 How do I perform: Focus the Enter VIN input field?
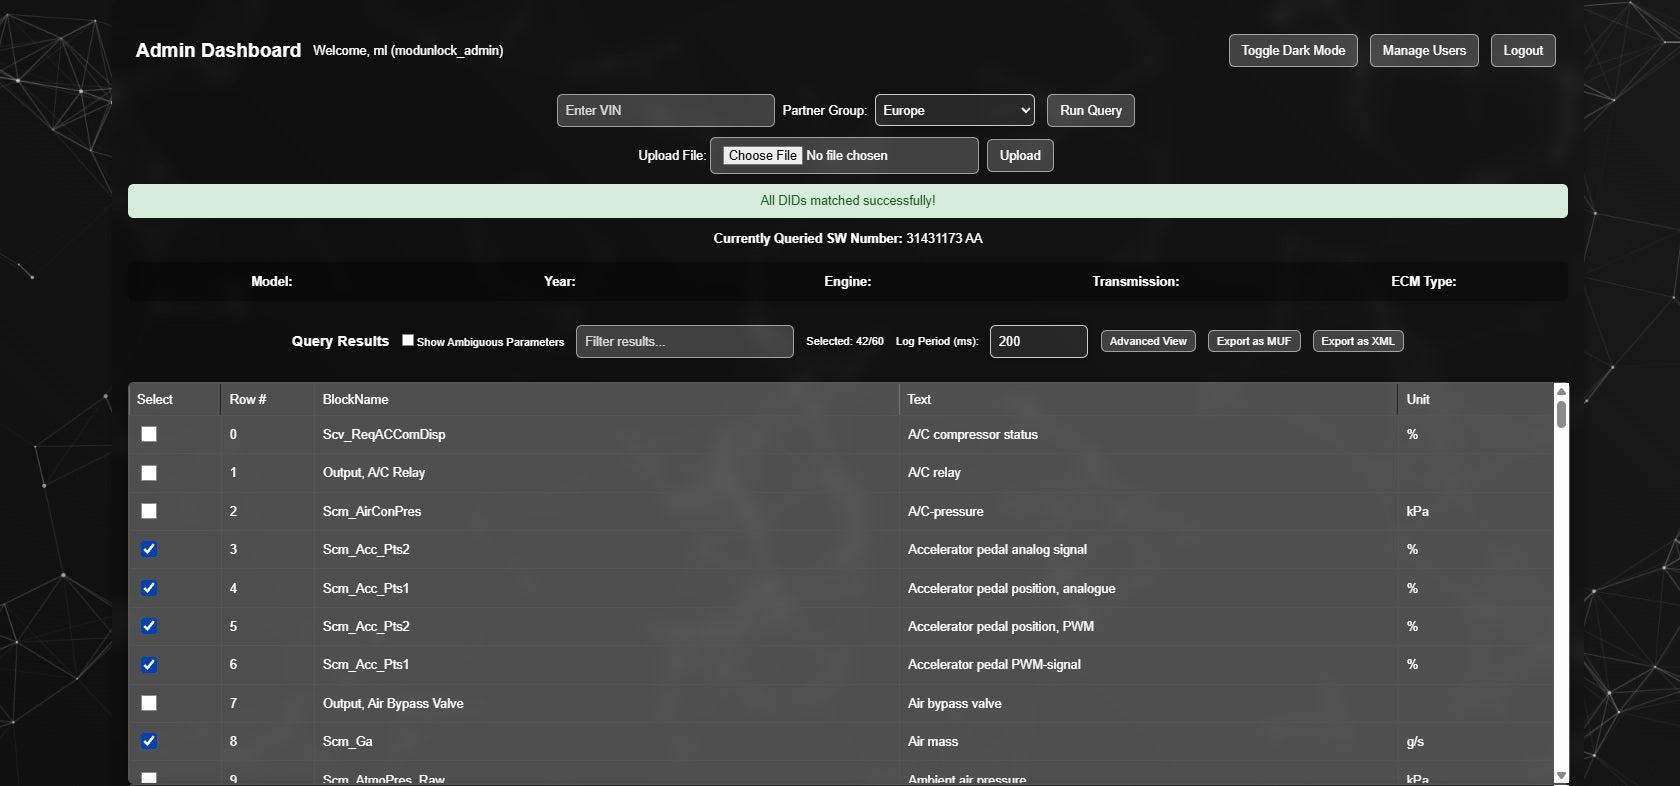pyautogui.click(x=665, y=110)
